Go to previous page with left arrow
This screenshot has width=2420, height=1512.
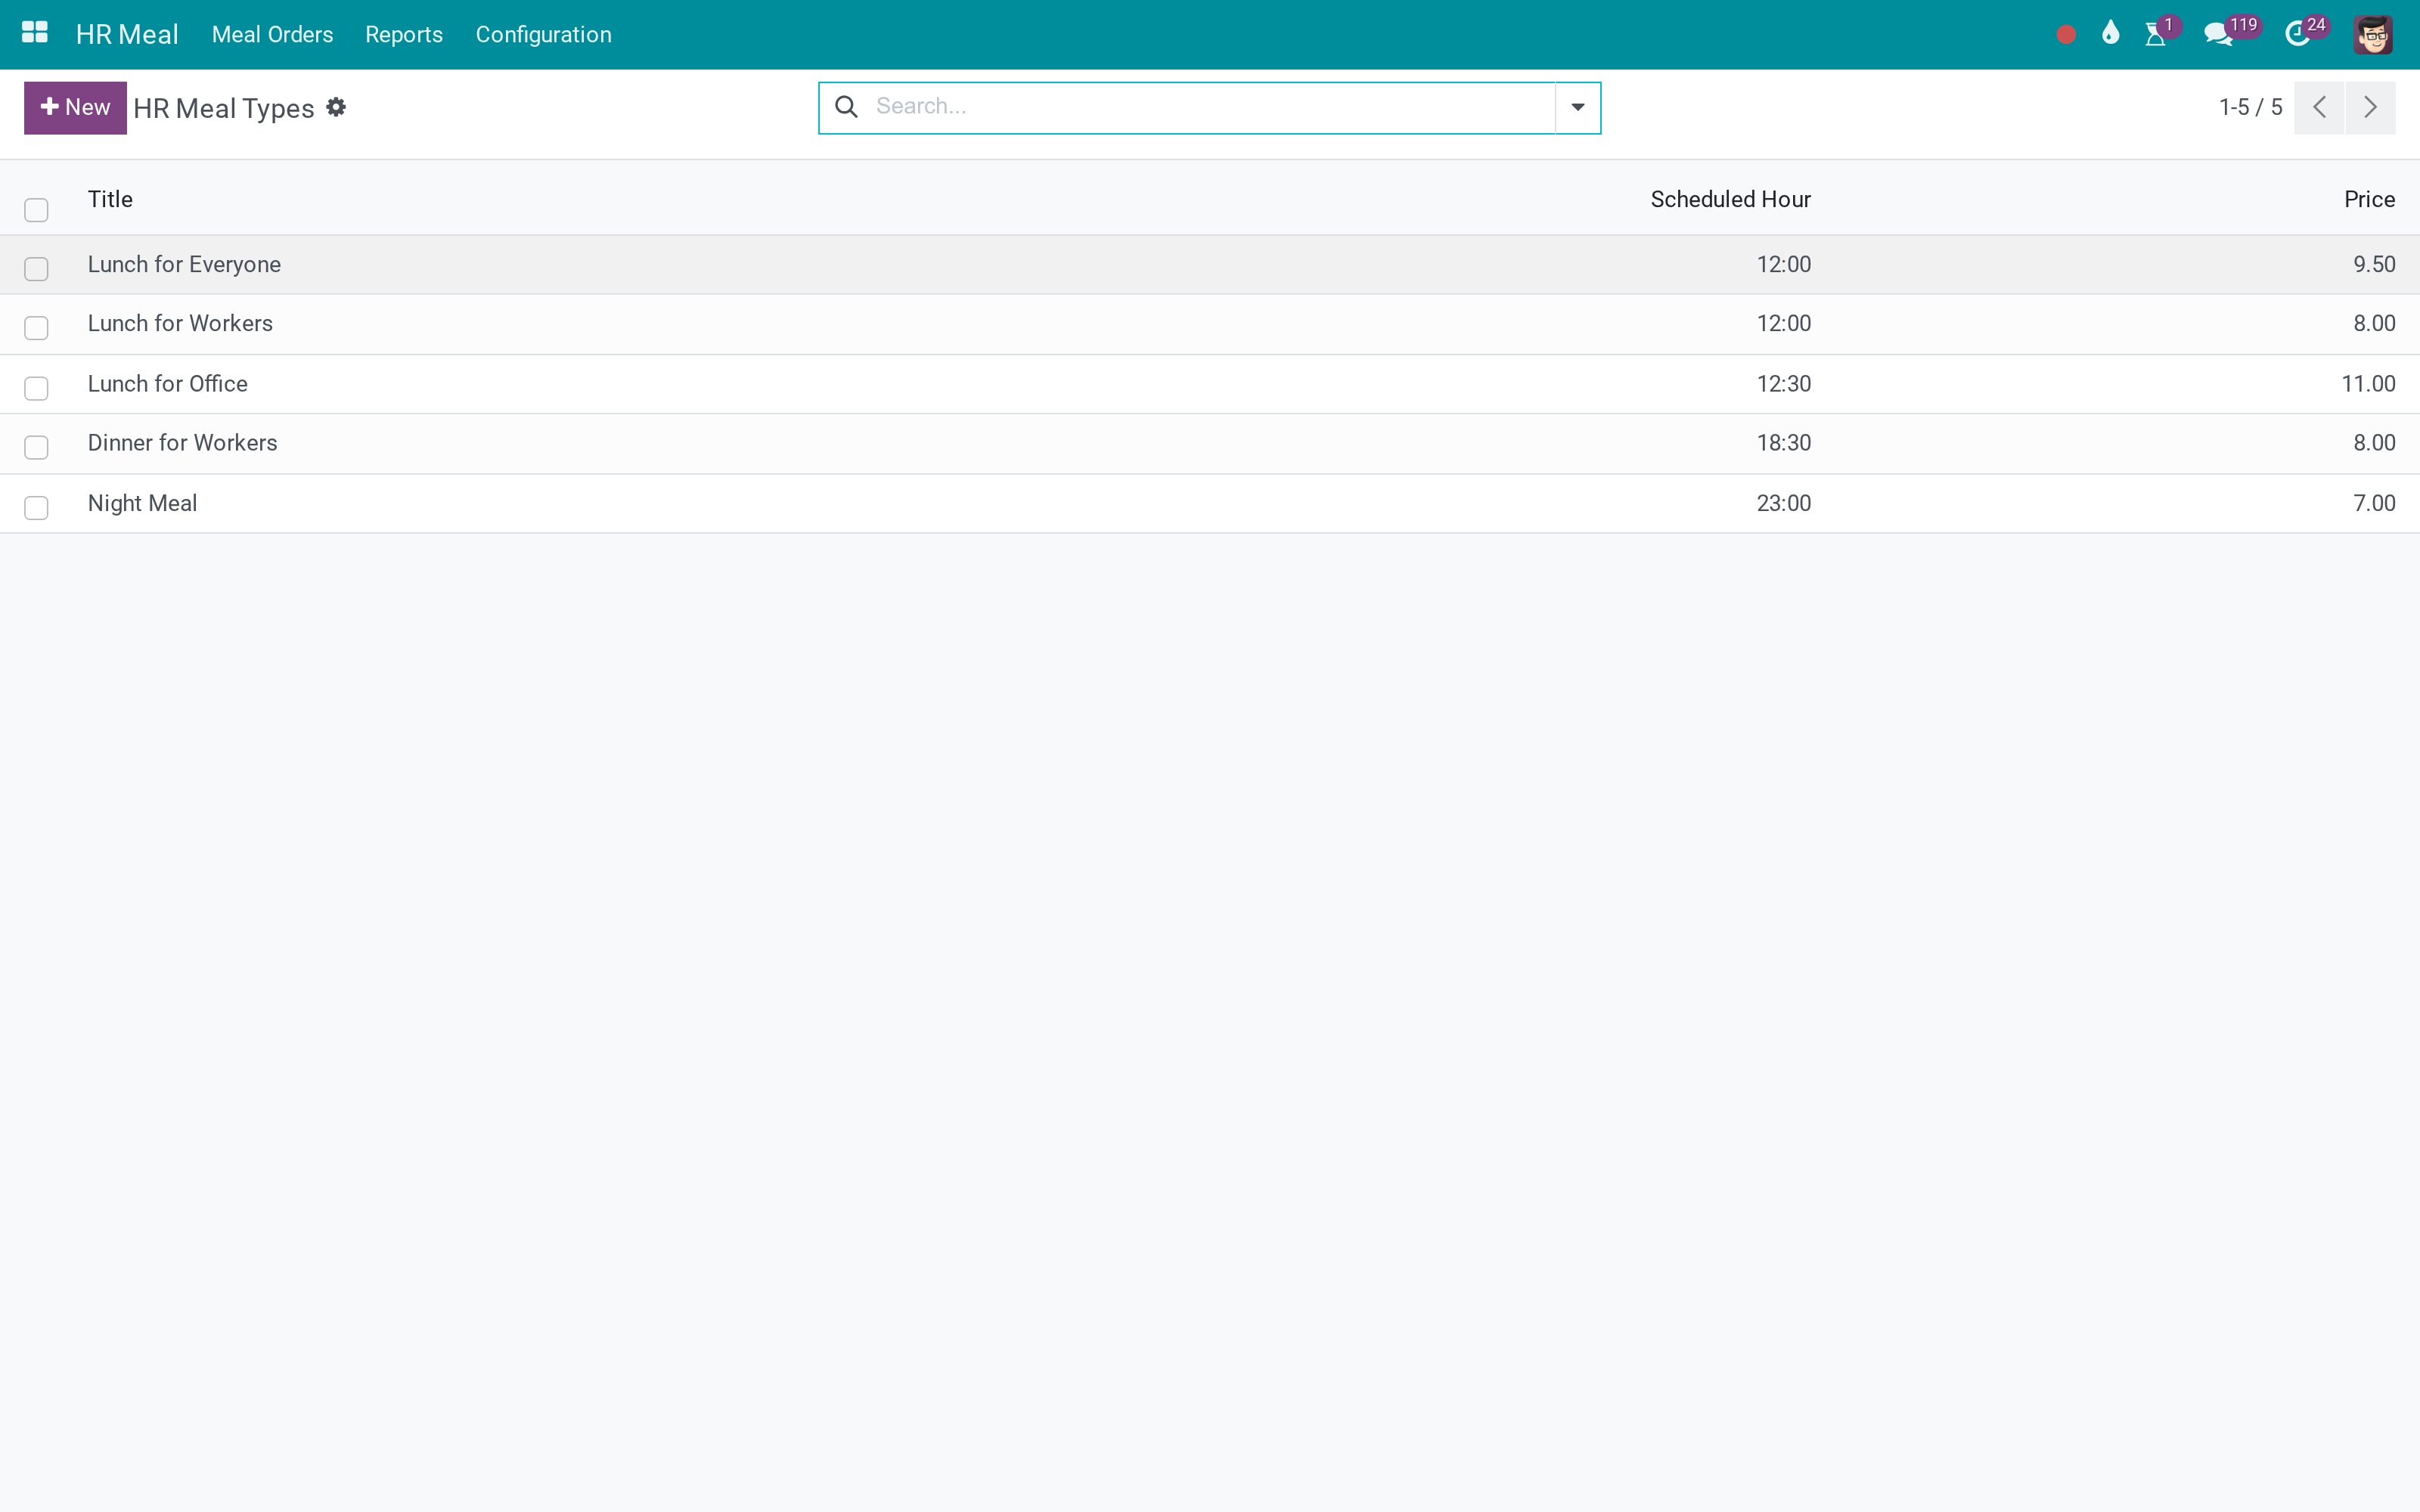(2319, 107)
